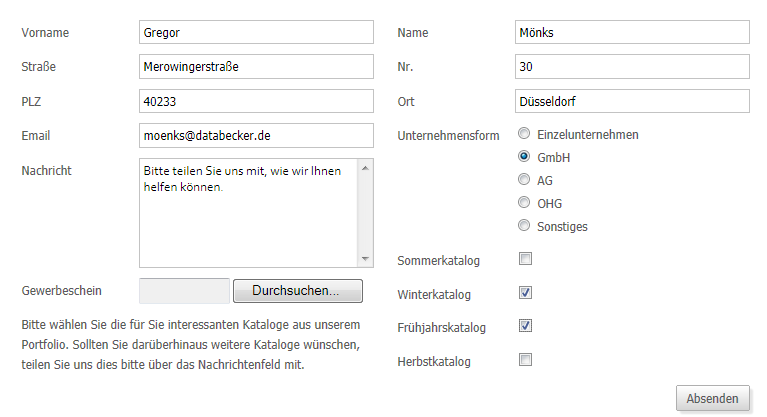Click the Nachricht scrollbar down arrow
The image size is (767, 417).
(x=365, y=260)
